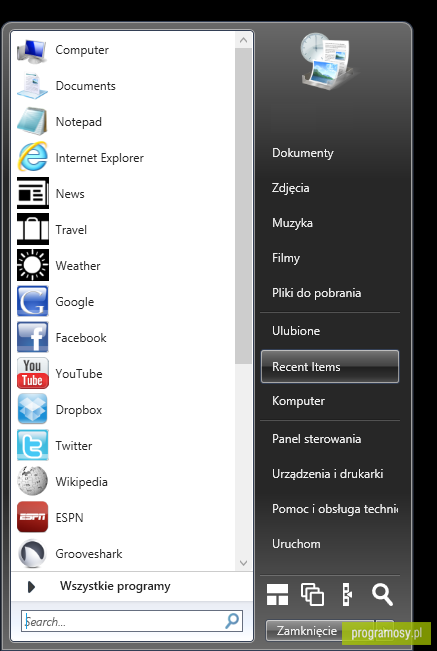Click the tiles layout icon above Zamknięcie
The height and width of the screenshot is (651, 437).
(x=277, y=595)
